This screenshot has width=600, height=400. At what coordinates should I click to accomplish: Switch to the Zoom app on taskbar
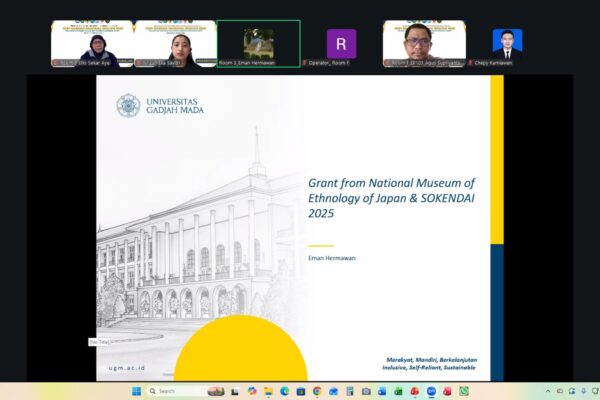tap(431, 391)
